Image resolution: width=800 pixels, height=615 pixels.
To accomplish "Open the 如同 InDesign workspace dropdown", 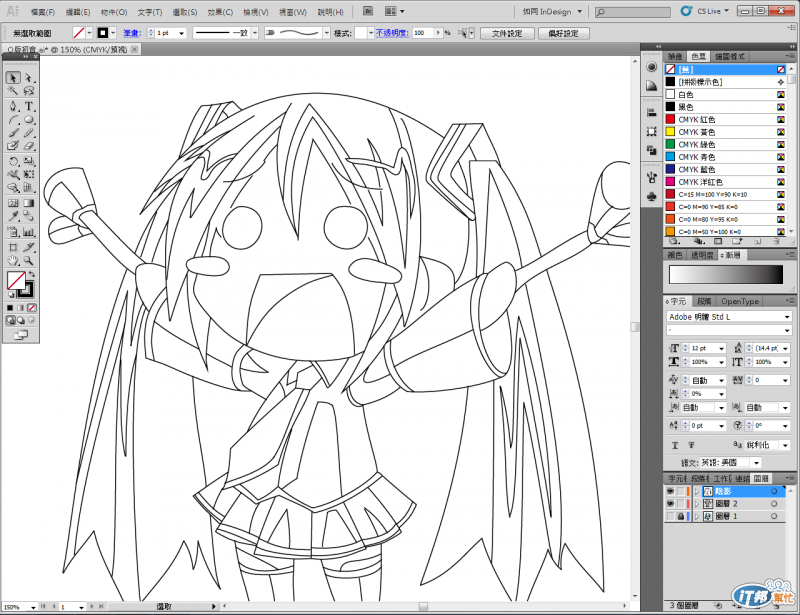I will (x=553, y=11).
